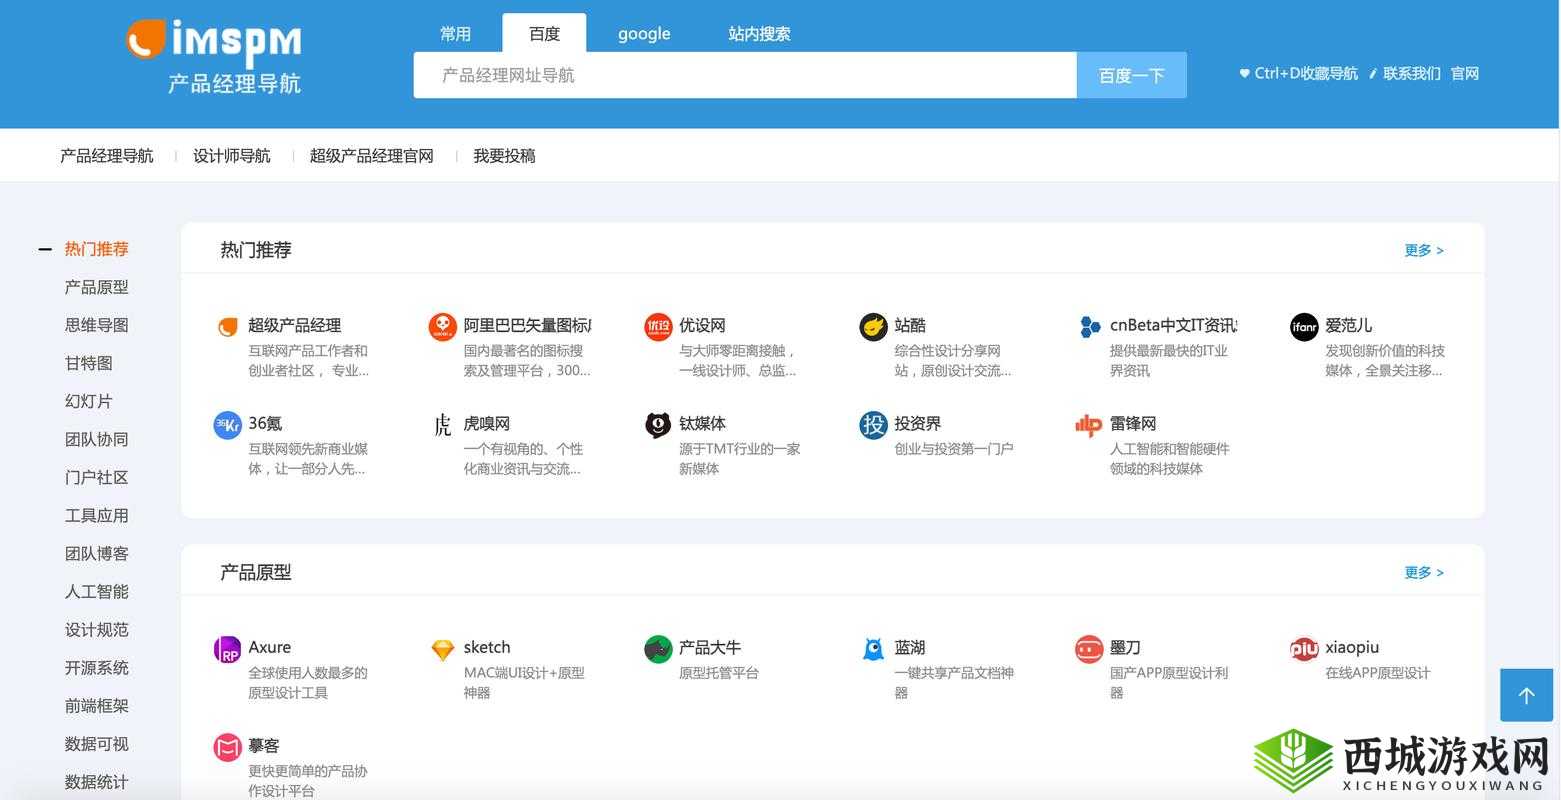The width and height of the screenshot is (1561, 800).
Task: Click the 钛媒体 site icon
Action: [658, 424]
